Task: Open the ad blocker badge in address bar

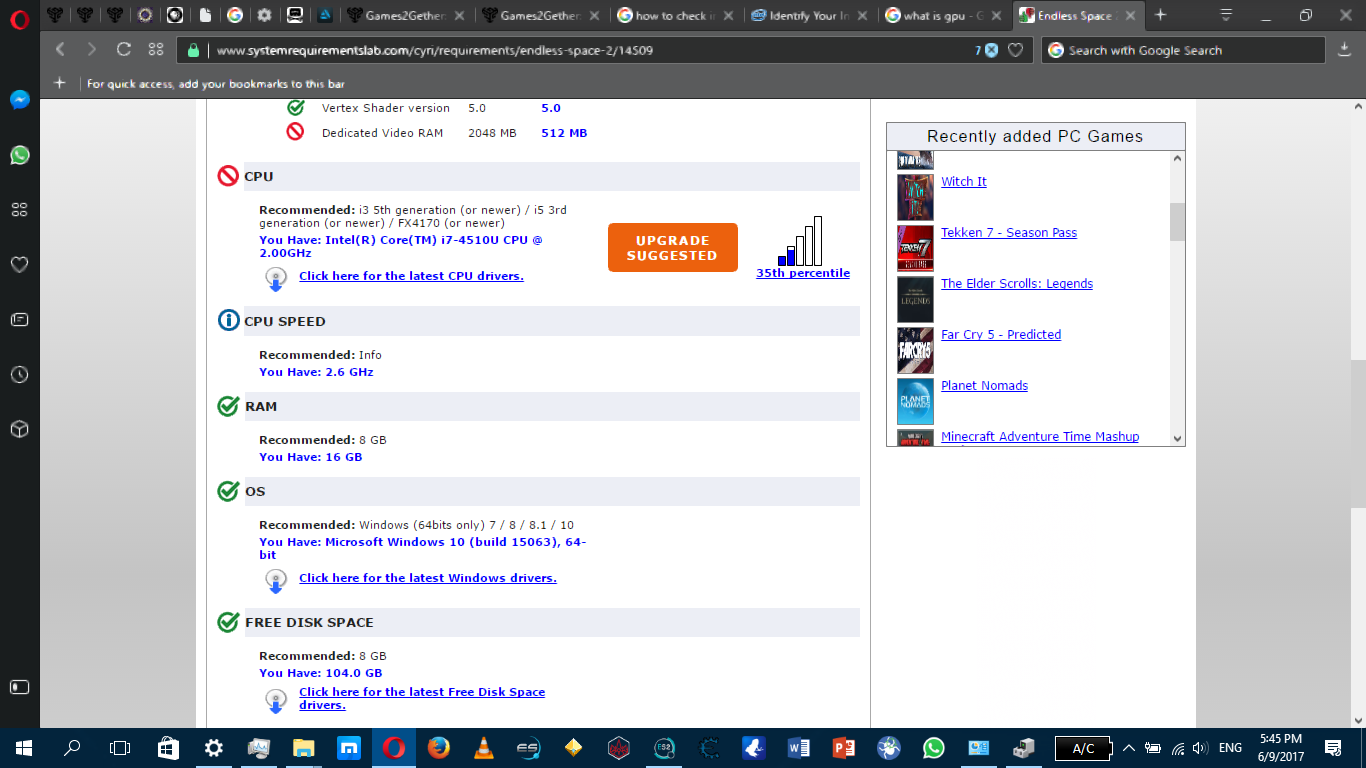Action: 986,50
